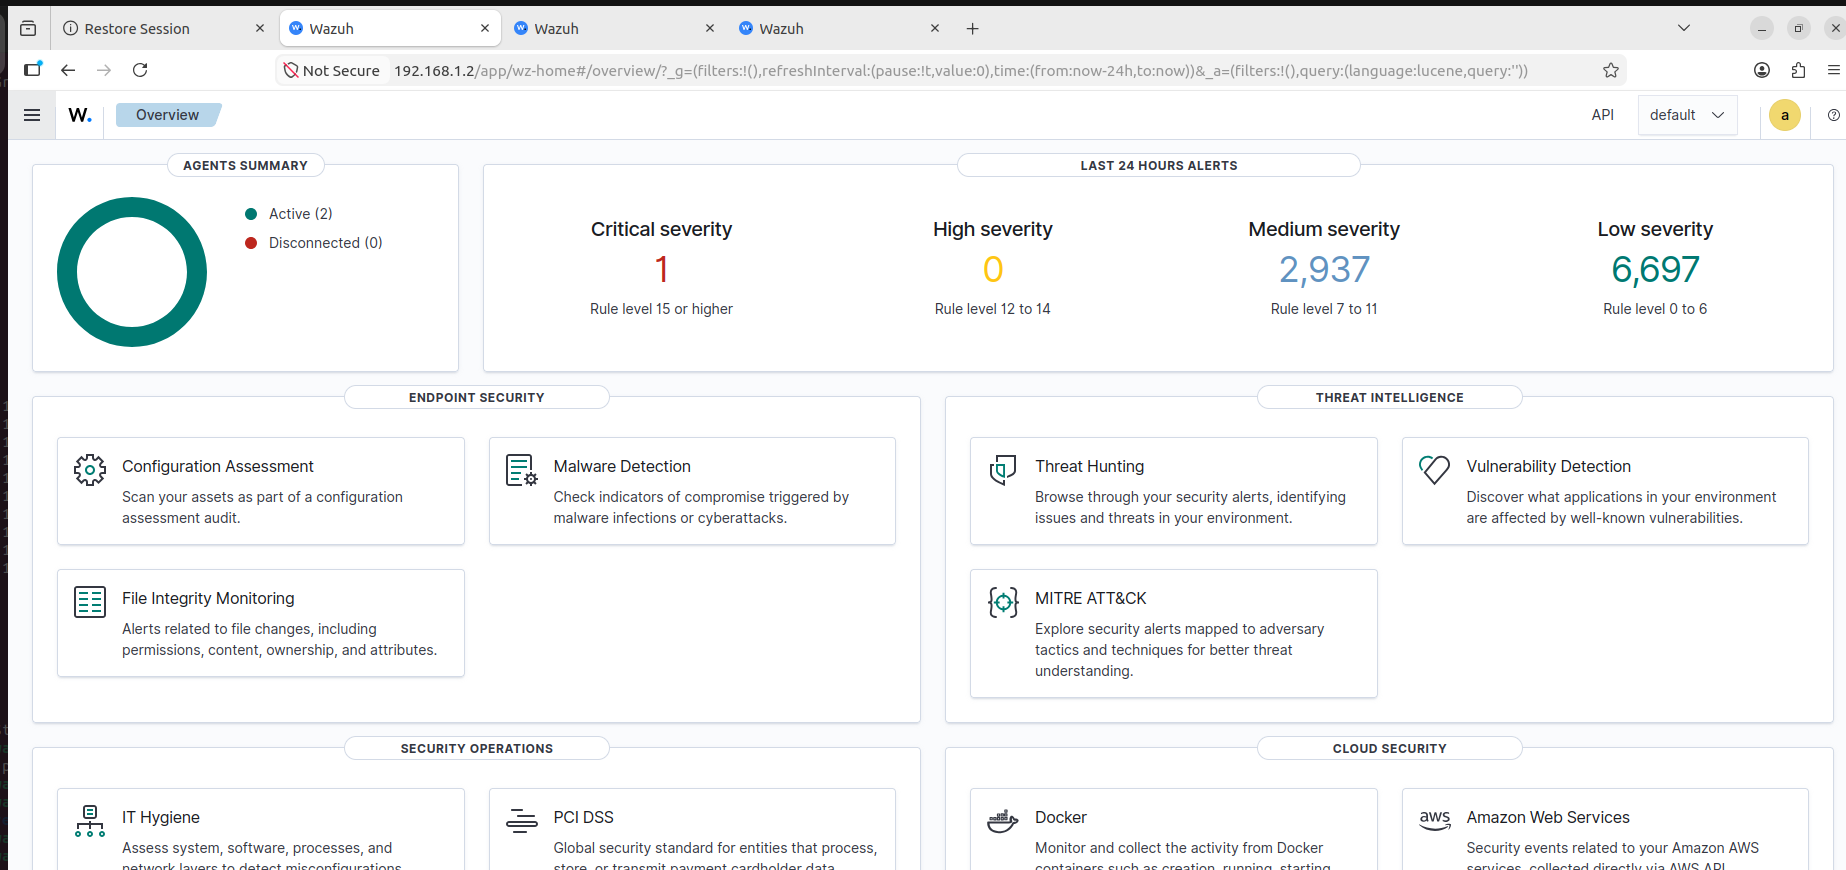This screenshot has height=870, width=1846.
Task: Click the browser address bar URL
Action: 960,70
